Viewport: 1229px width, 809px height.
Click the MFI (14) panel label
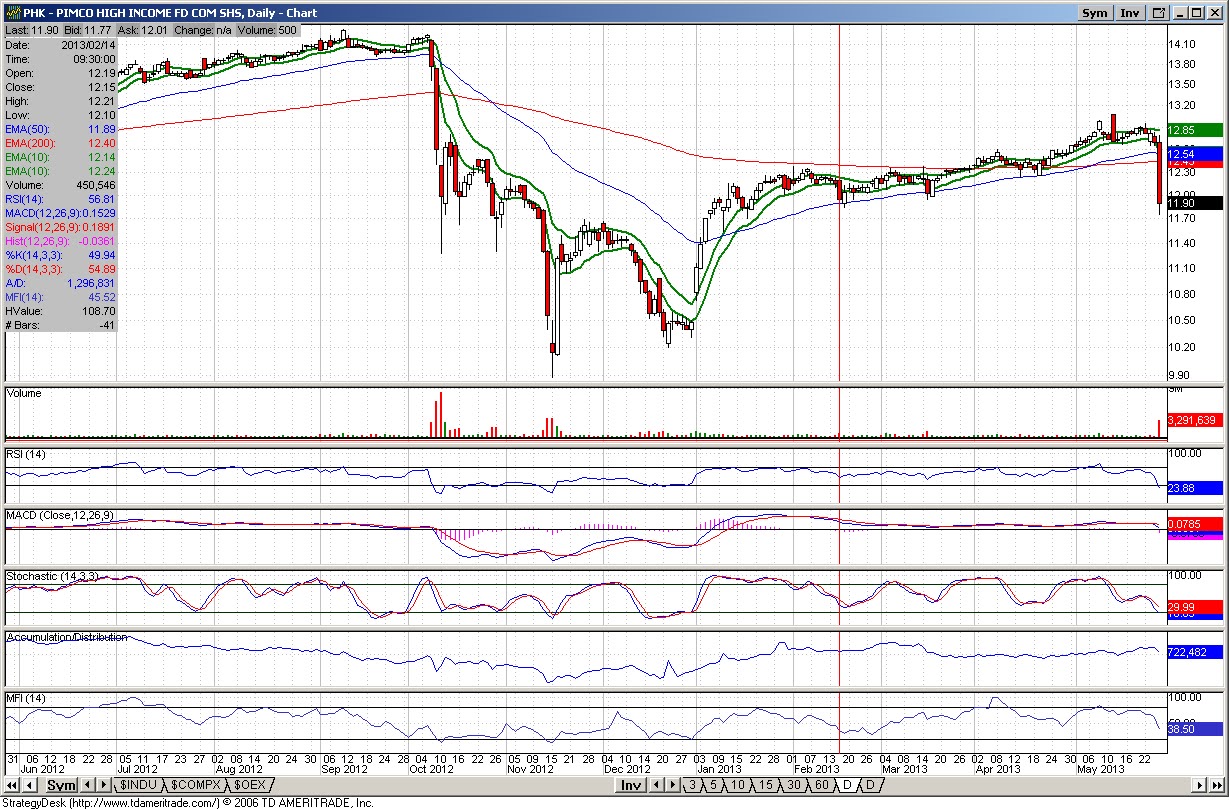tap(27, 697)
